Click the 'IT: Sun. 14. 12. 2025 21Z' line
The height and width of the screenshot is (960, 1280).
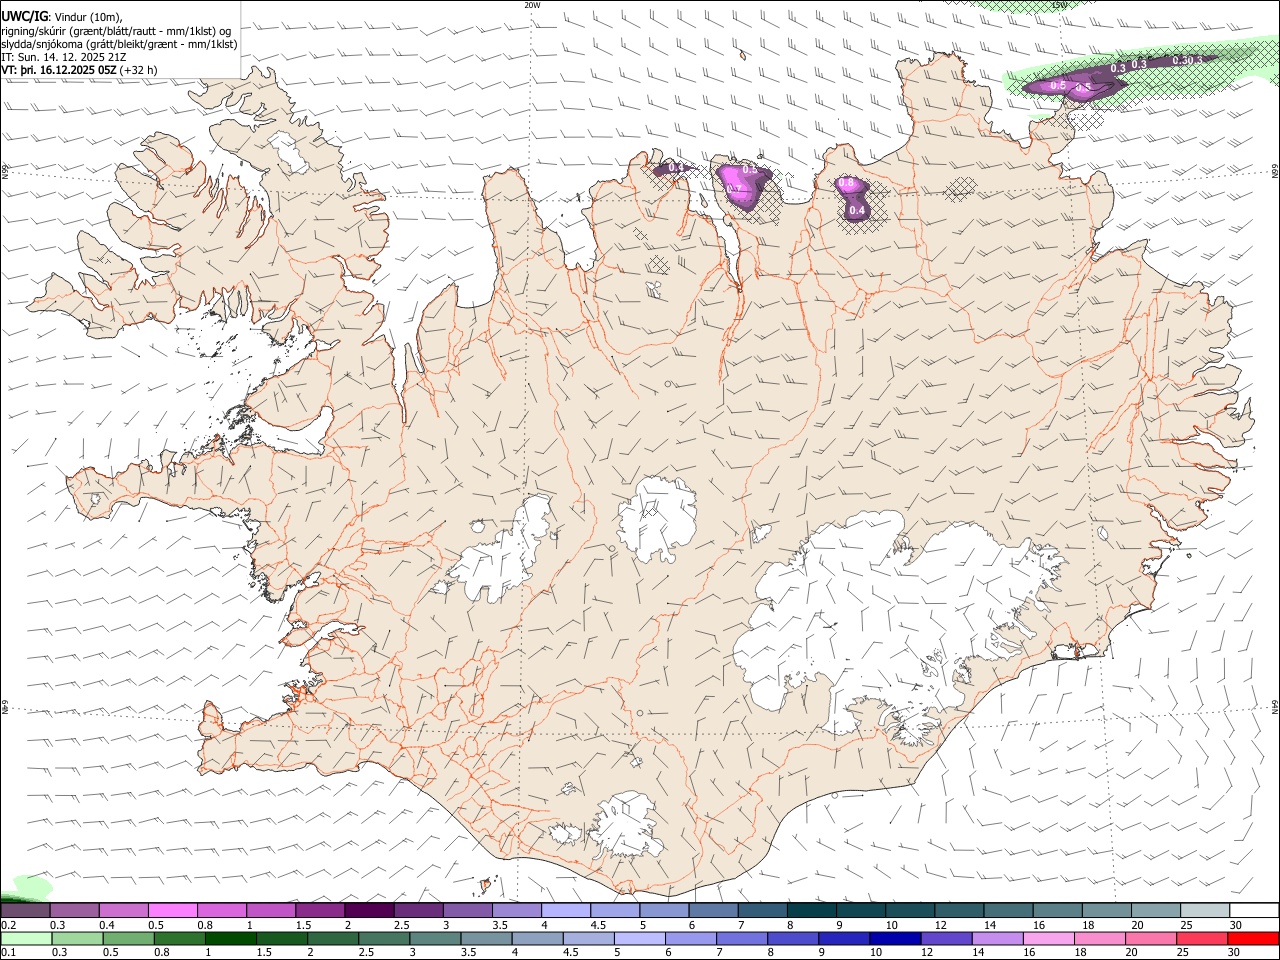point(63,57)
